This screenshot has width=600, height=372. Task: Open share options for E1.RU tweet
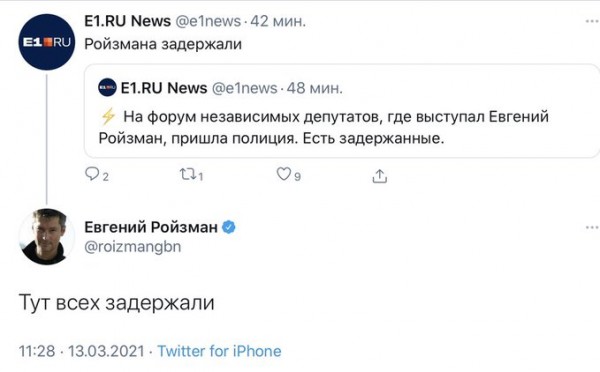(x=379, y=176)
